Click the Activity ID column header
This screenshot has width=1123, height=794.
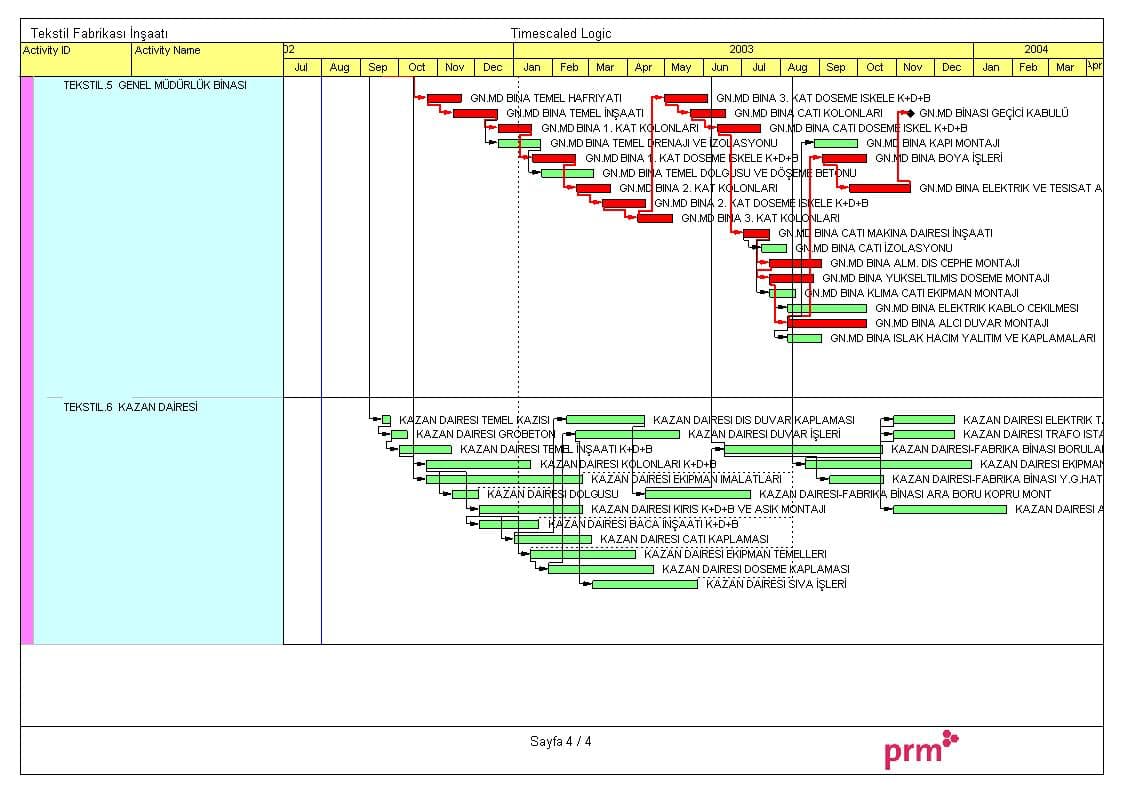click(47, 50)
